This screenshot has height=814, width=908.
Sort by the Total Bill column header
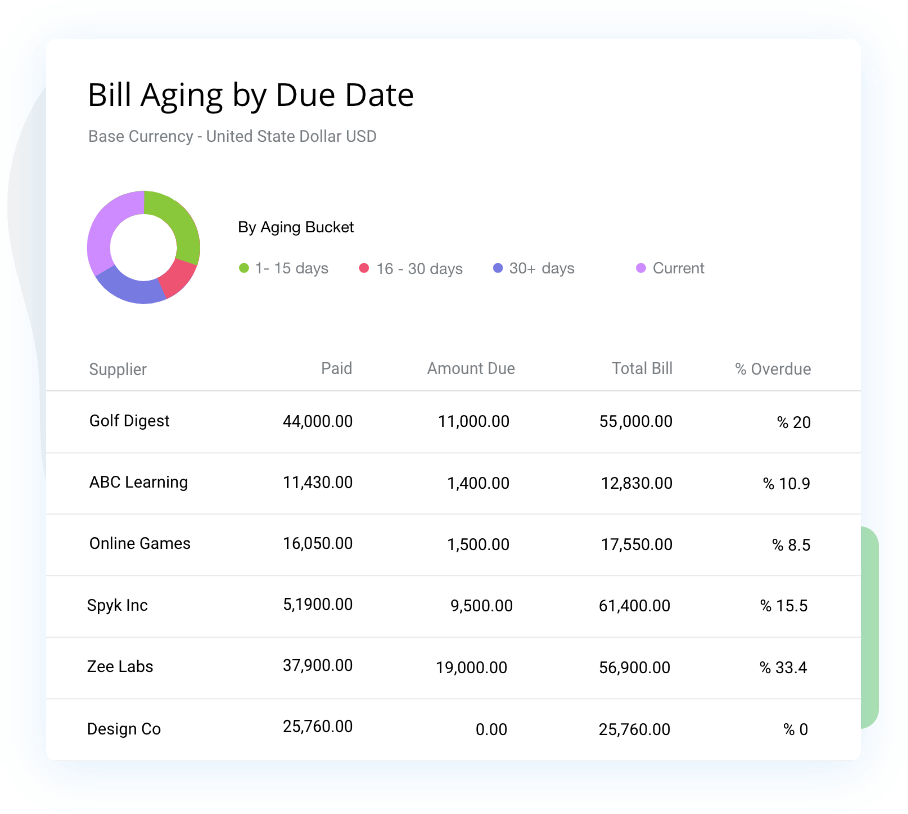641,368
